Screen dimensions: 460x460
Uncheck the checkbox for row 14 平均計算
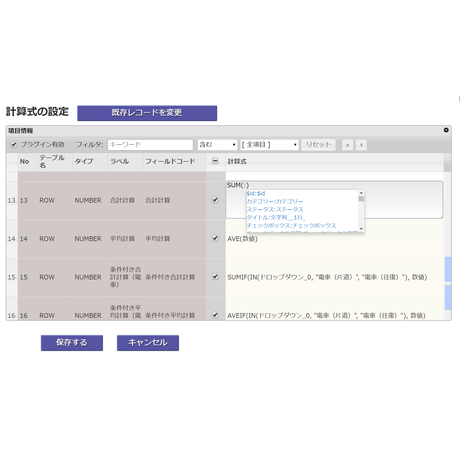[215, 238]
